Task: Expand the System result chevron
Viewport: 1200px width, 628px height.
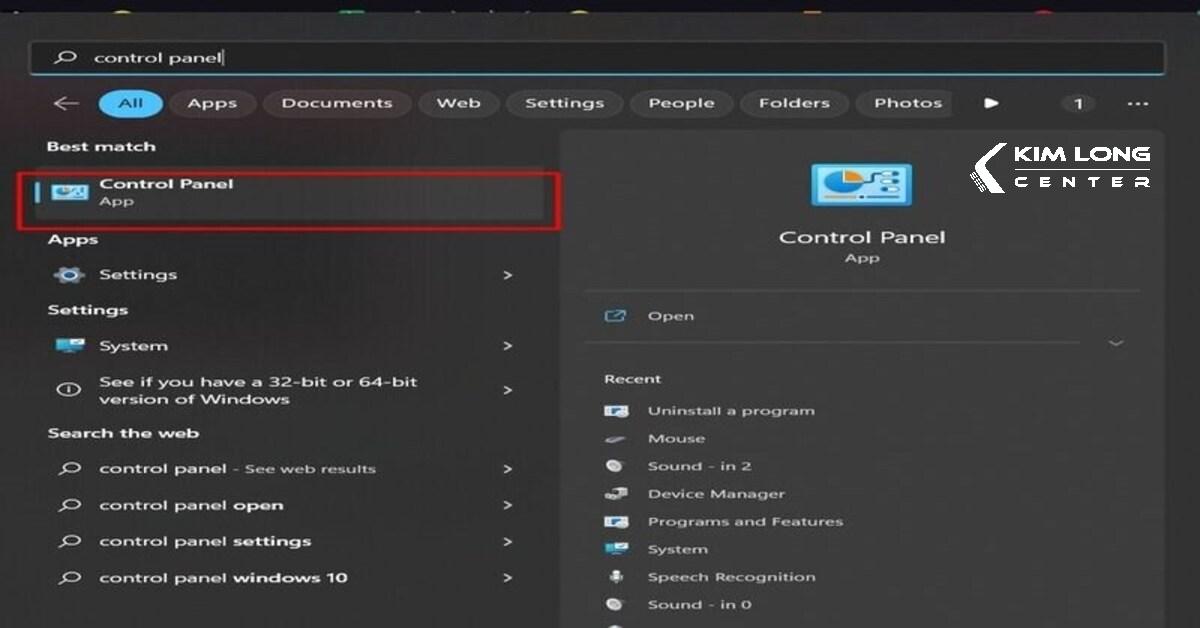Action: (508, 346)
